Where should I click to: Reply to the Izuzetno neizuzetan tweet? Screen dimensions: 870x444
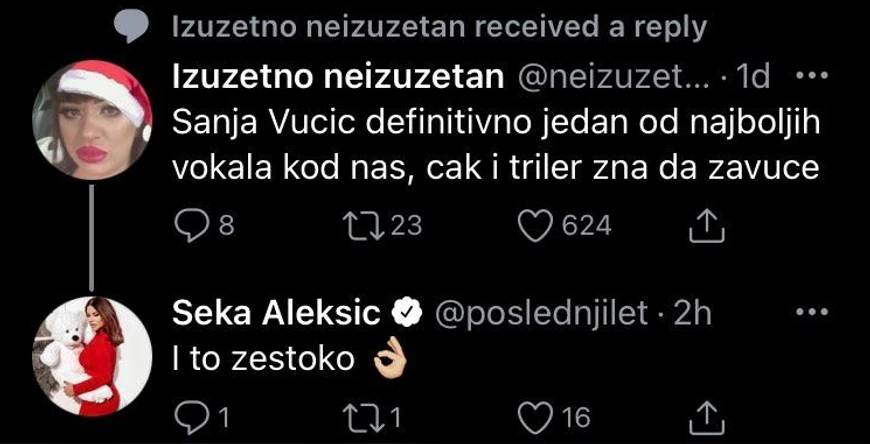coord(190,226)
